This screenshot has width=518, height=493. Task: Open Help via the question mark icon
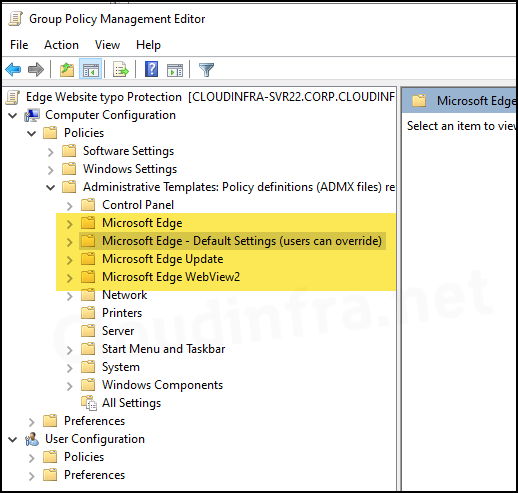[x=151, y=69]
